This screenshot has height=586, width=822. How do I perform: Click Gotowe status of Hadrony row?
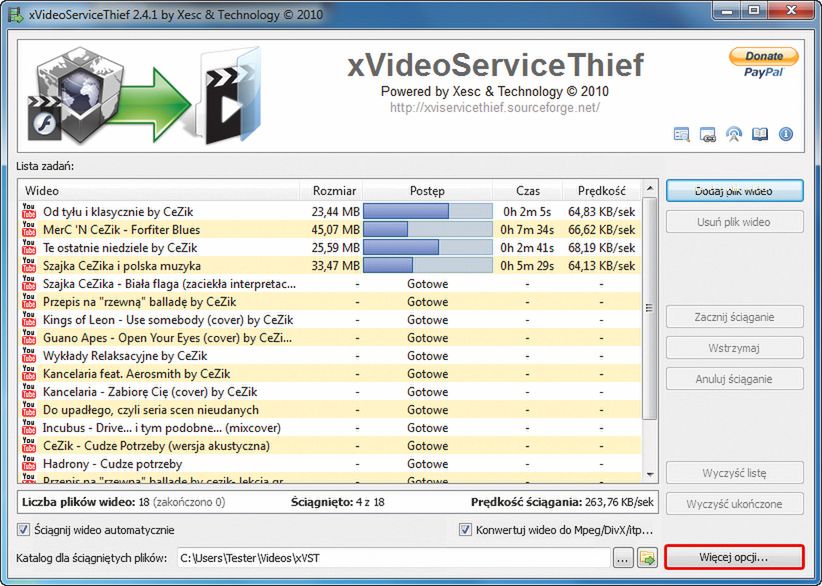[427, 463]
